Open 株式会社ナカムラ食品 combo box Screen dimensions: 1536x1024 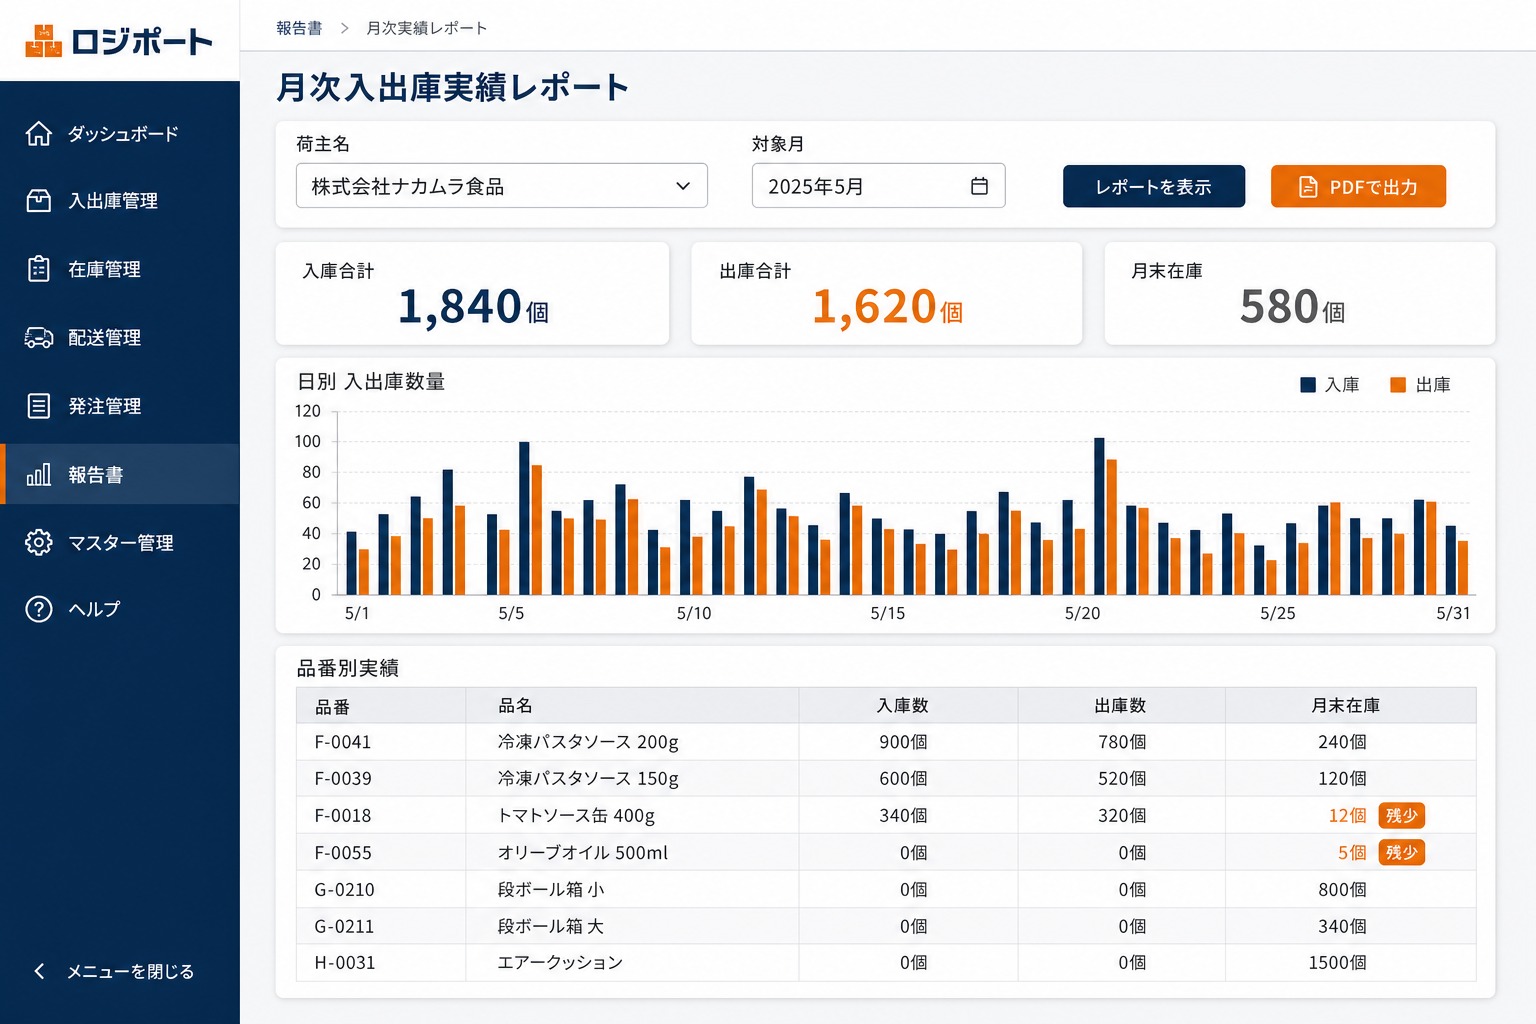click(x=502, y=186)
